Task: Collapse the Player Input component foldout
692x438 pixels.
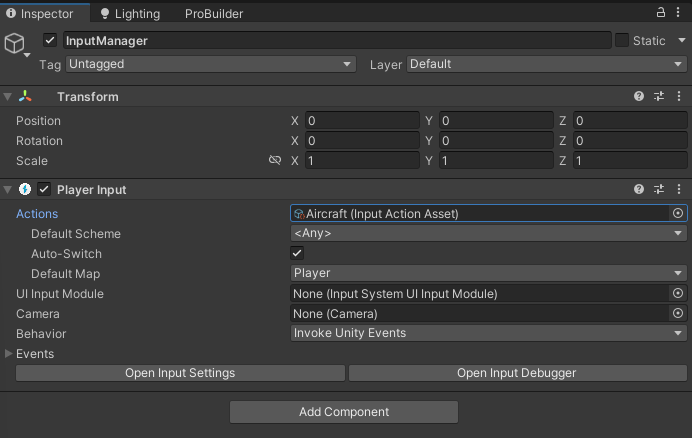Action: (x=8, y=189)
